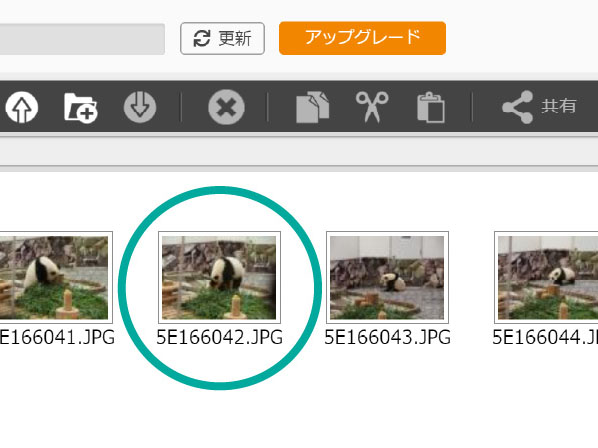Click the upload arrow icon
598x448 pixels.
[x=22, y=107]
